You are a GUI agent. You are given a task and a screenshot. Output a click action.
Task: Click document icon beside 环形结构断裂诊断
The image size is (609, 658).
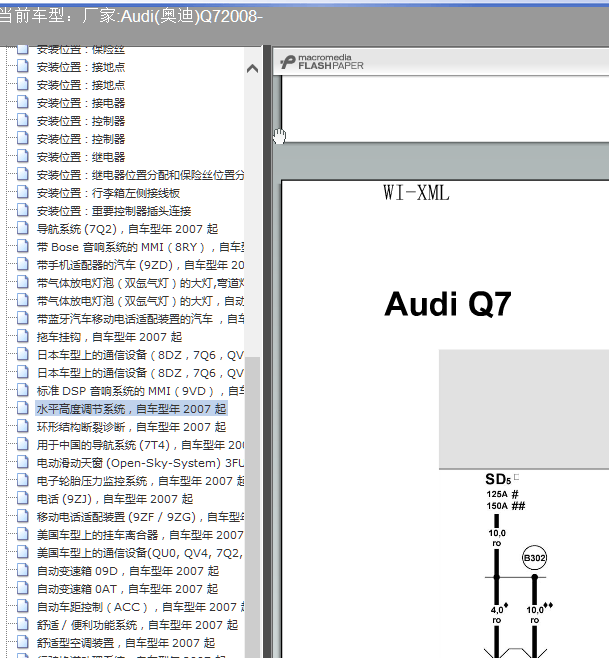(x=23, y=426)
